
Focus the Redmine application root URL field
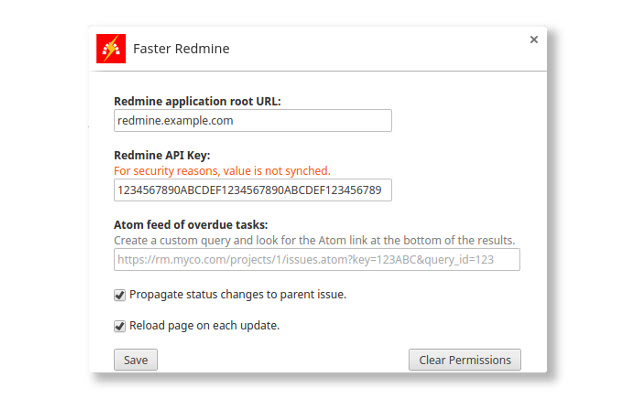pyautogui.click(x=252, y=121)
